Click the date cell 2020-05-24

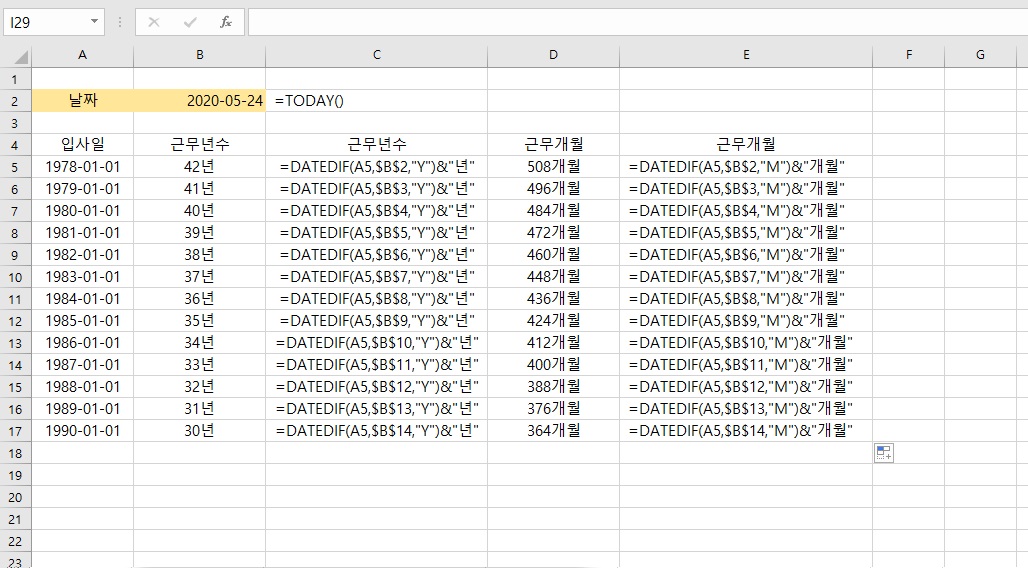click(199, 101)
